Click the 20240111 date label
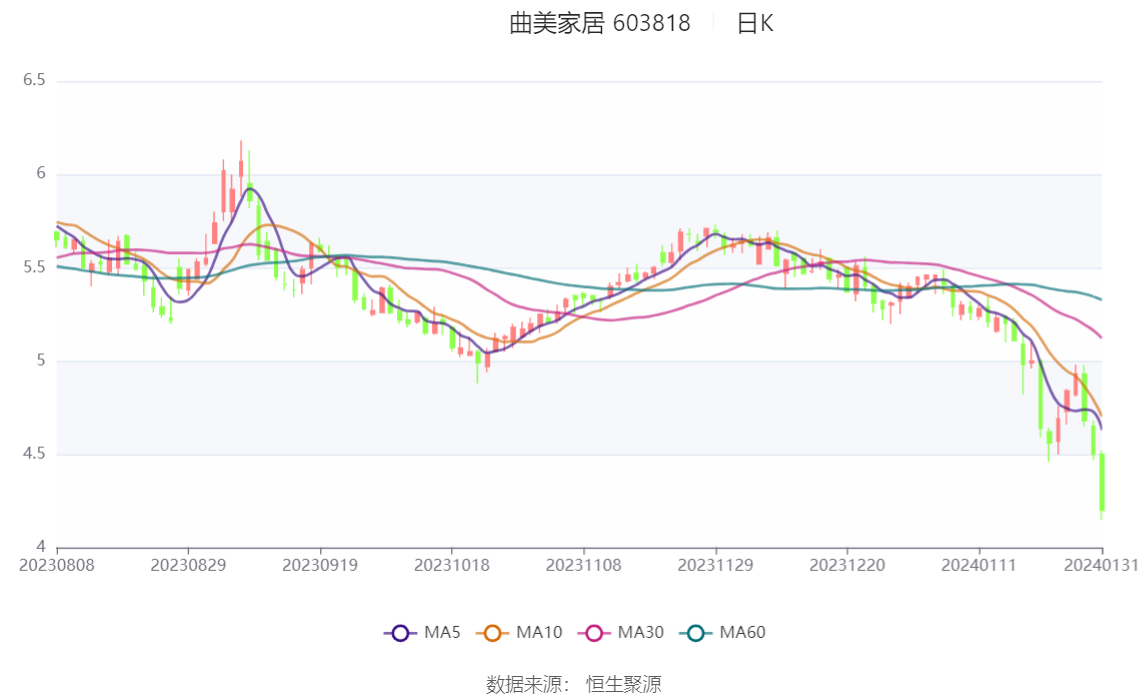The width and height of the screenshot is (1148, 699). click(979, 566)
